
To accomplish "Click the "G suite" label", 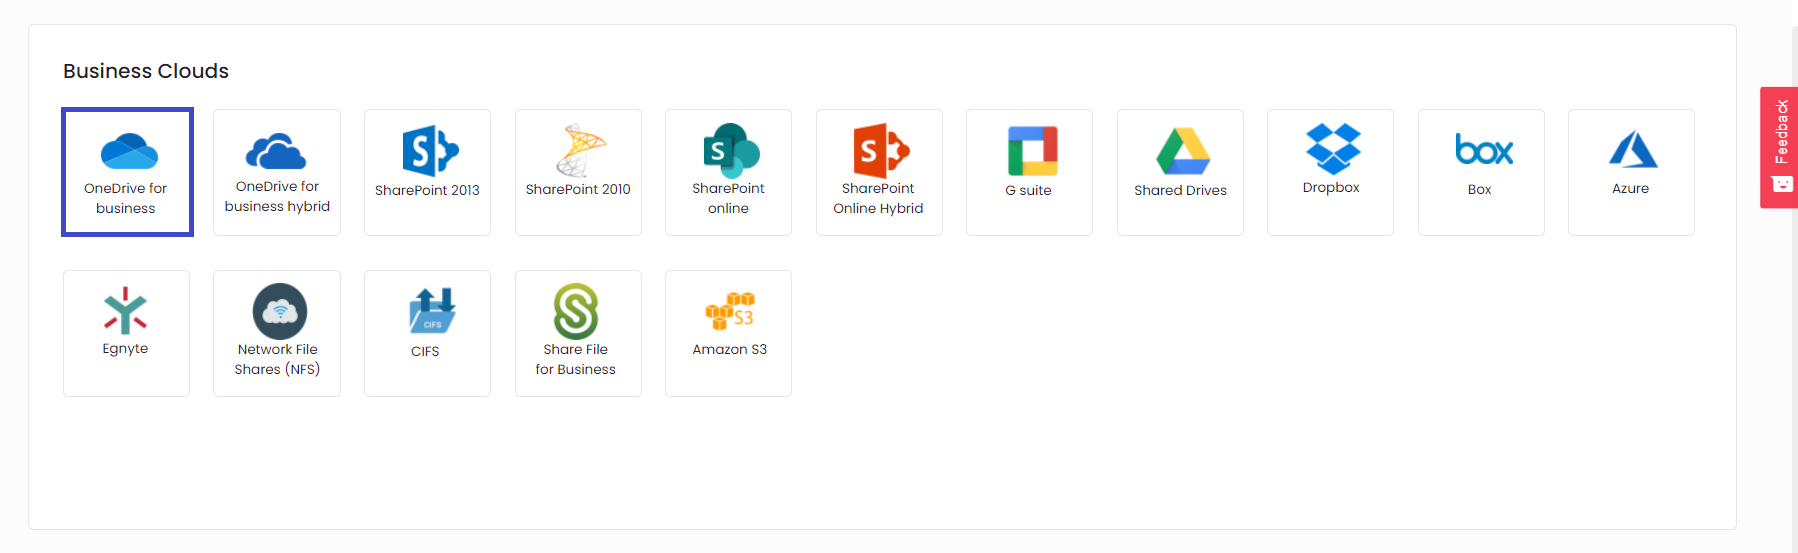I will [1029, 190].
